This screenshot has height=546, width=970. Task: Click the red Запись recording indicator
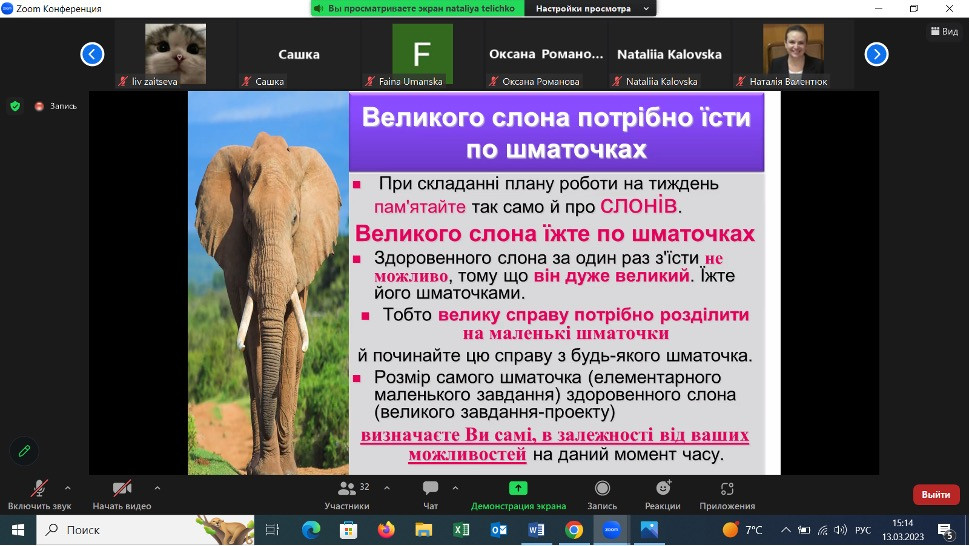56,106
